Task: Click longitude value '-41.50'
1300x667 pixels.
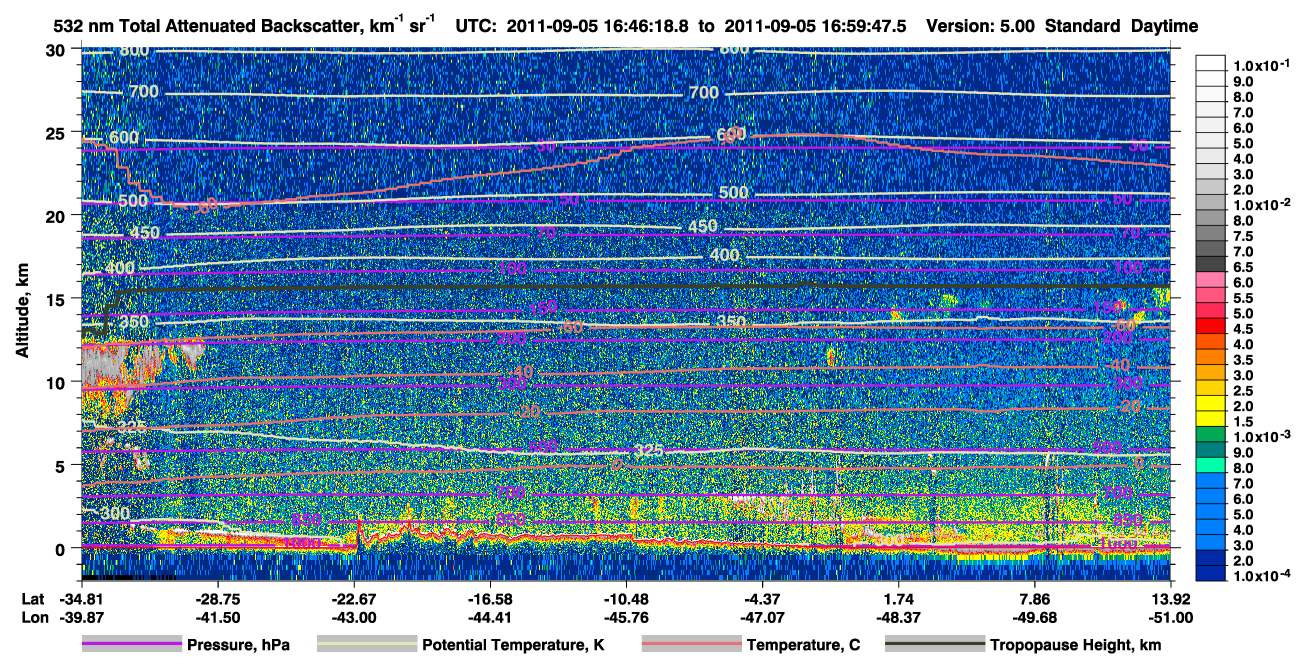Action: 217,617
